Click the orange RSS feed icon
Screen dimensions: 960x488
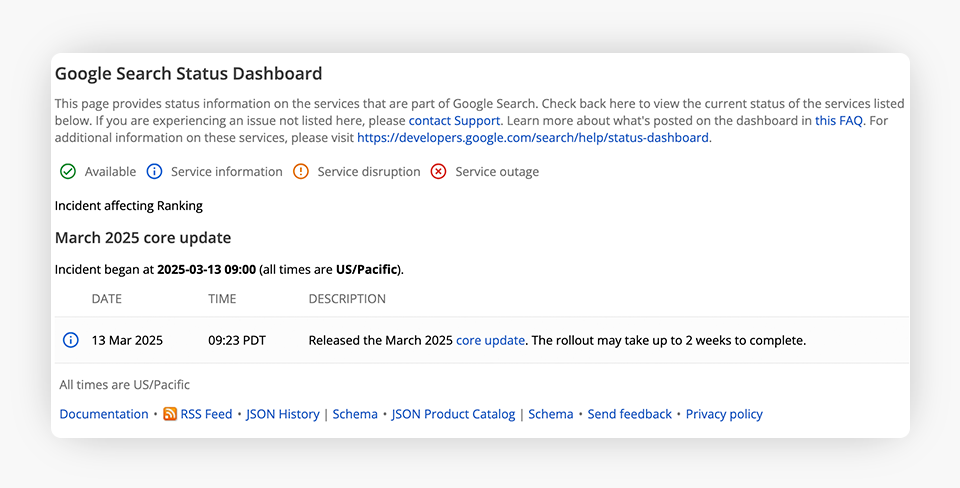(170, 414)
